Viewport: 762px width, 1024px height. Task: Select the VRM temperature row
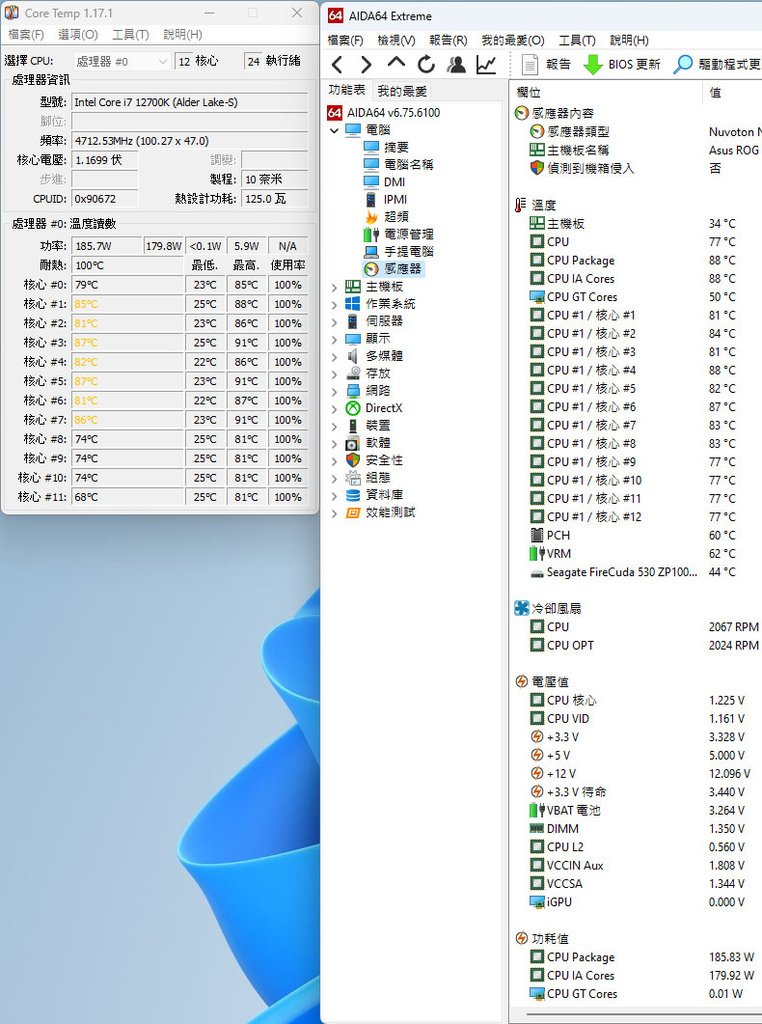[637, 553]
